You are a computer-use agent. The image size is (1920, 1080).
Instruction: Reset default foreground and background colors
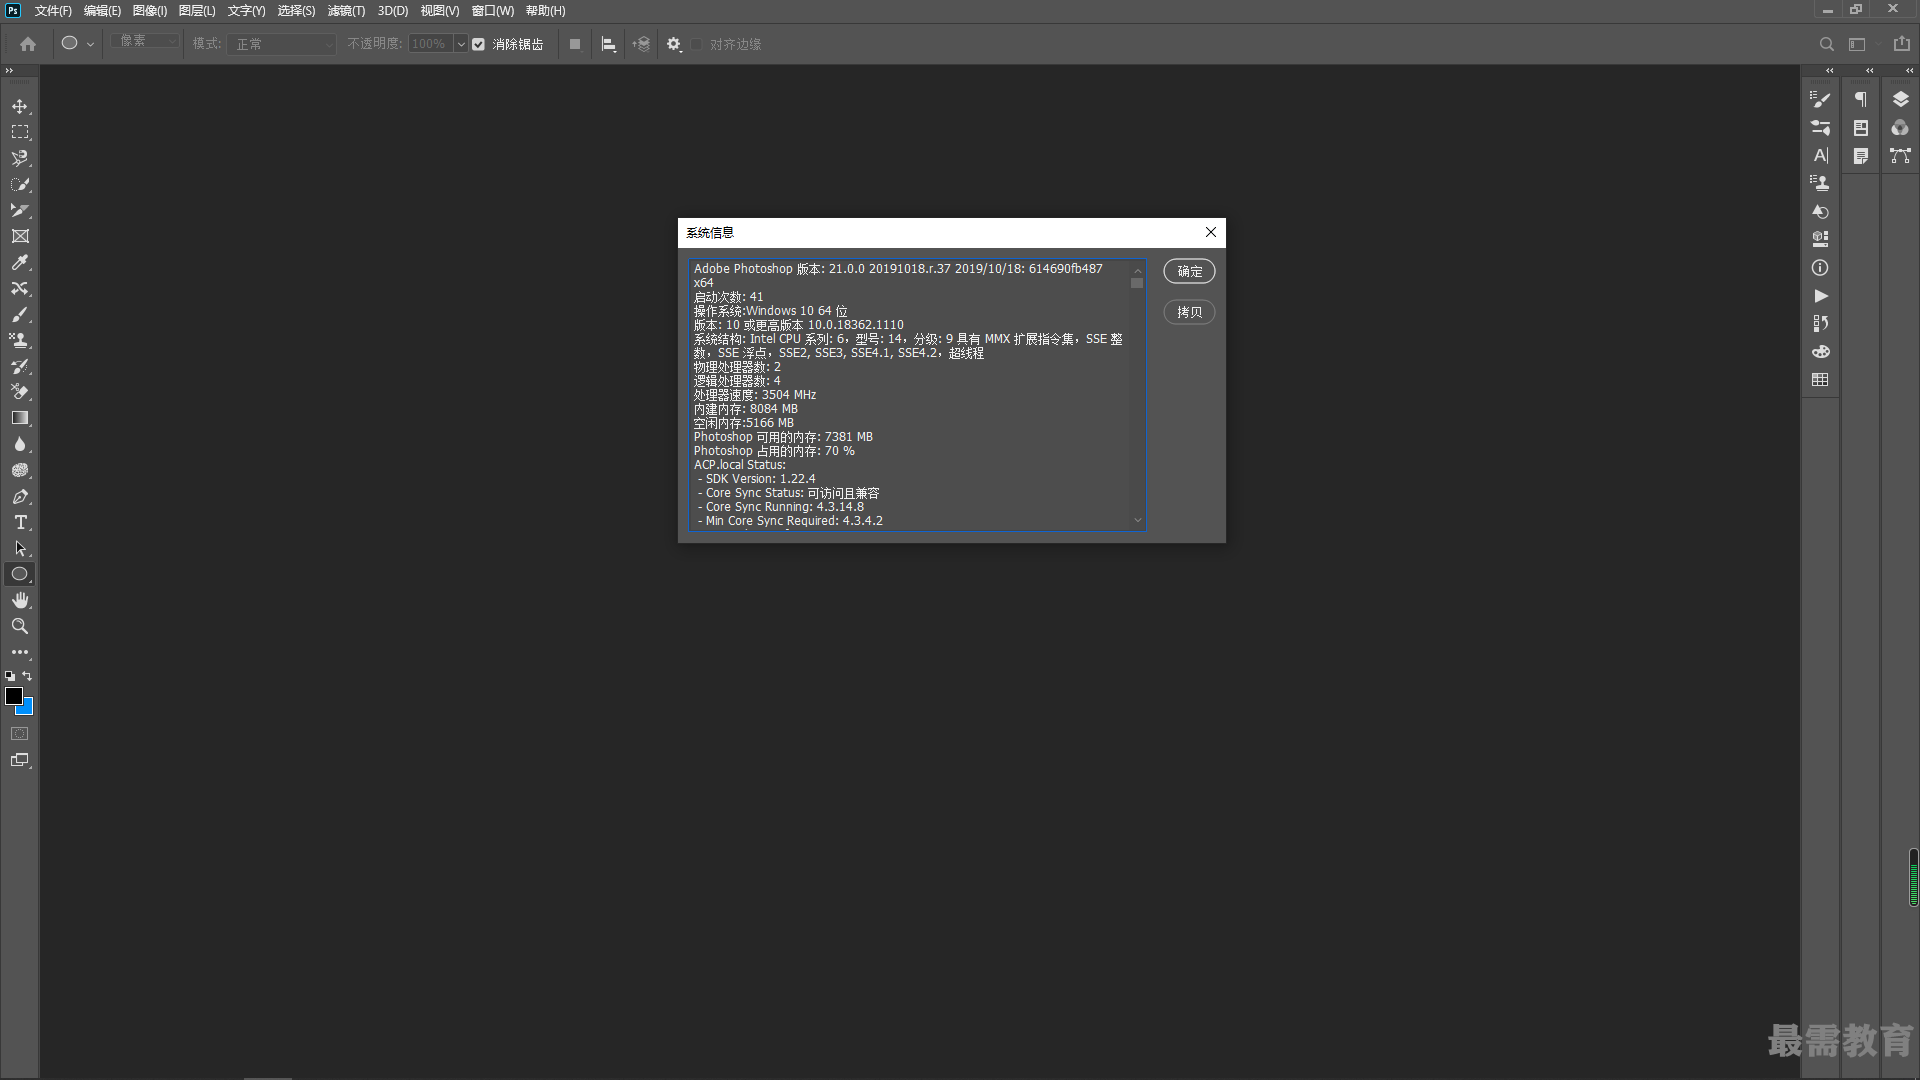(x=10, y=676)
